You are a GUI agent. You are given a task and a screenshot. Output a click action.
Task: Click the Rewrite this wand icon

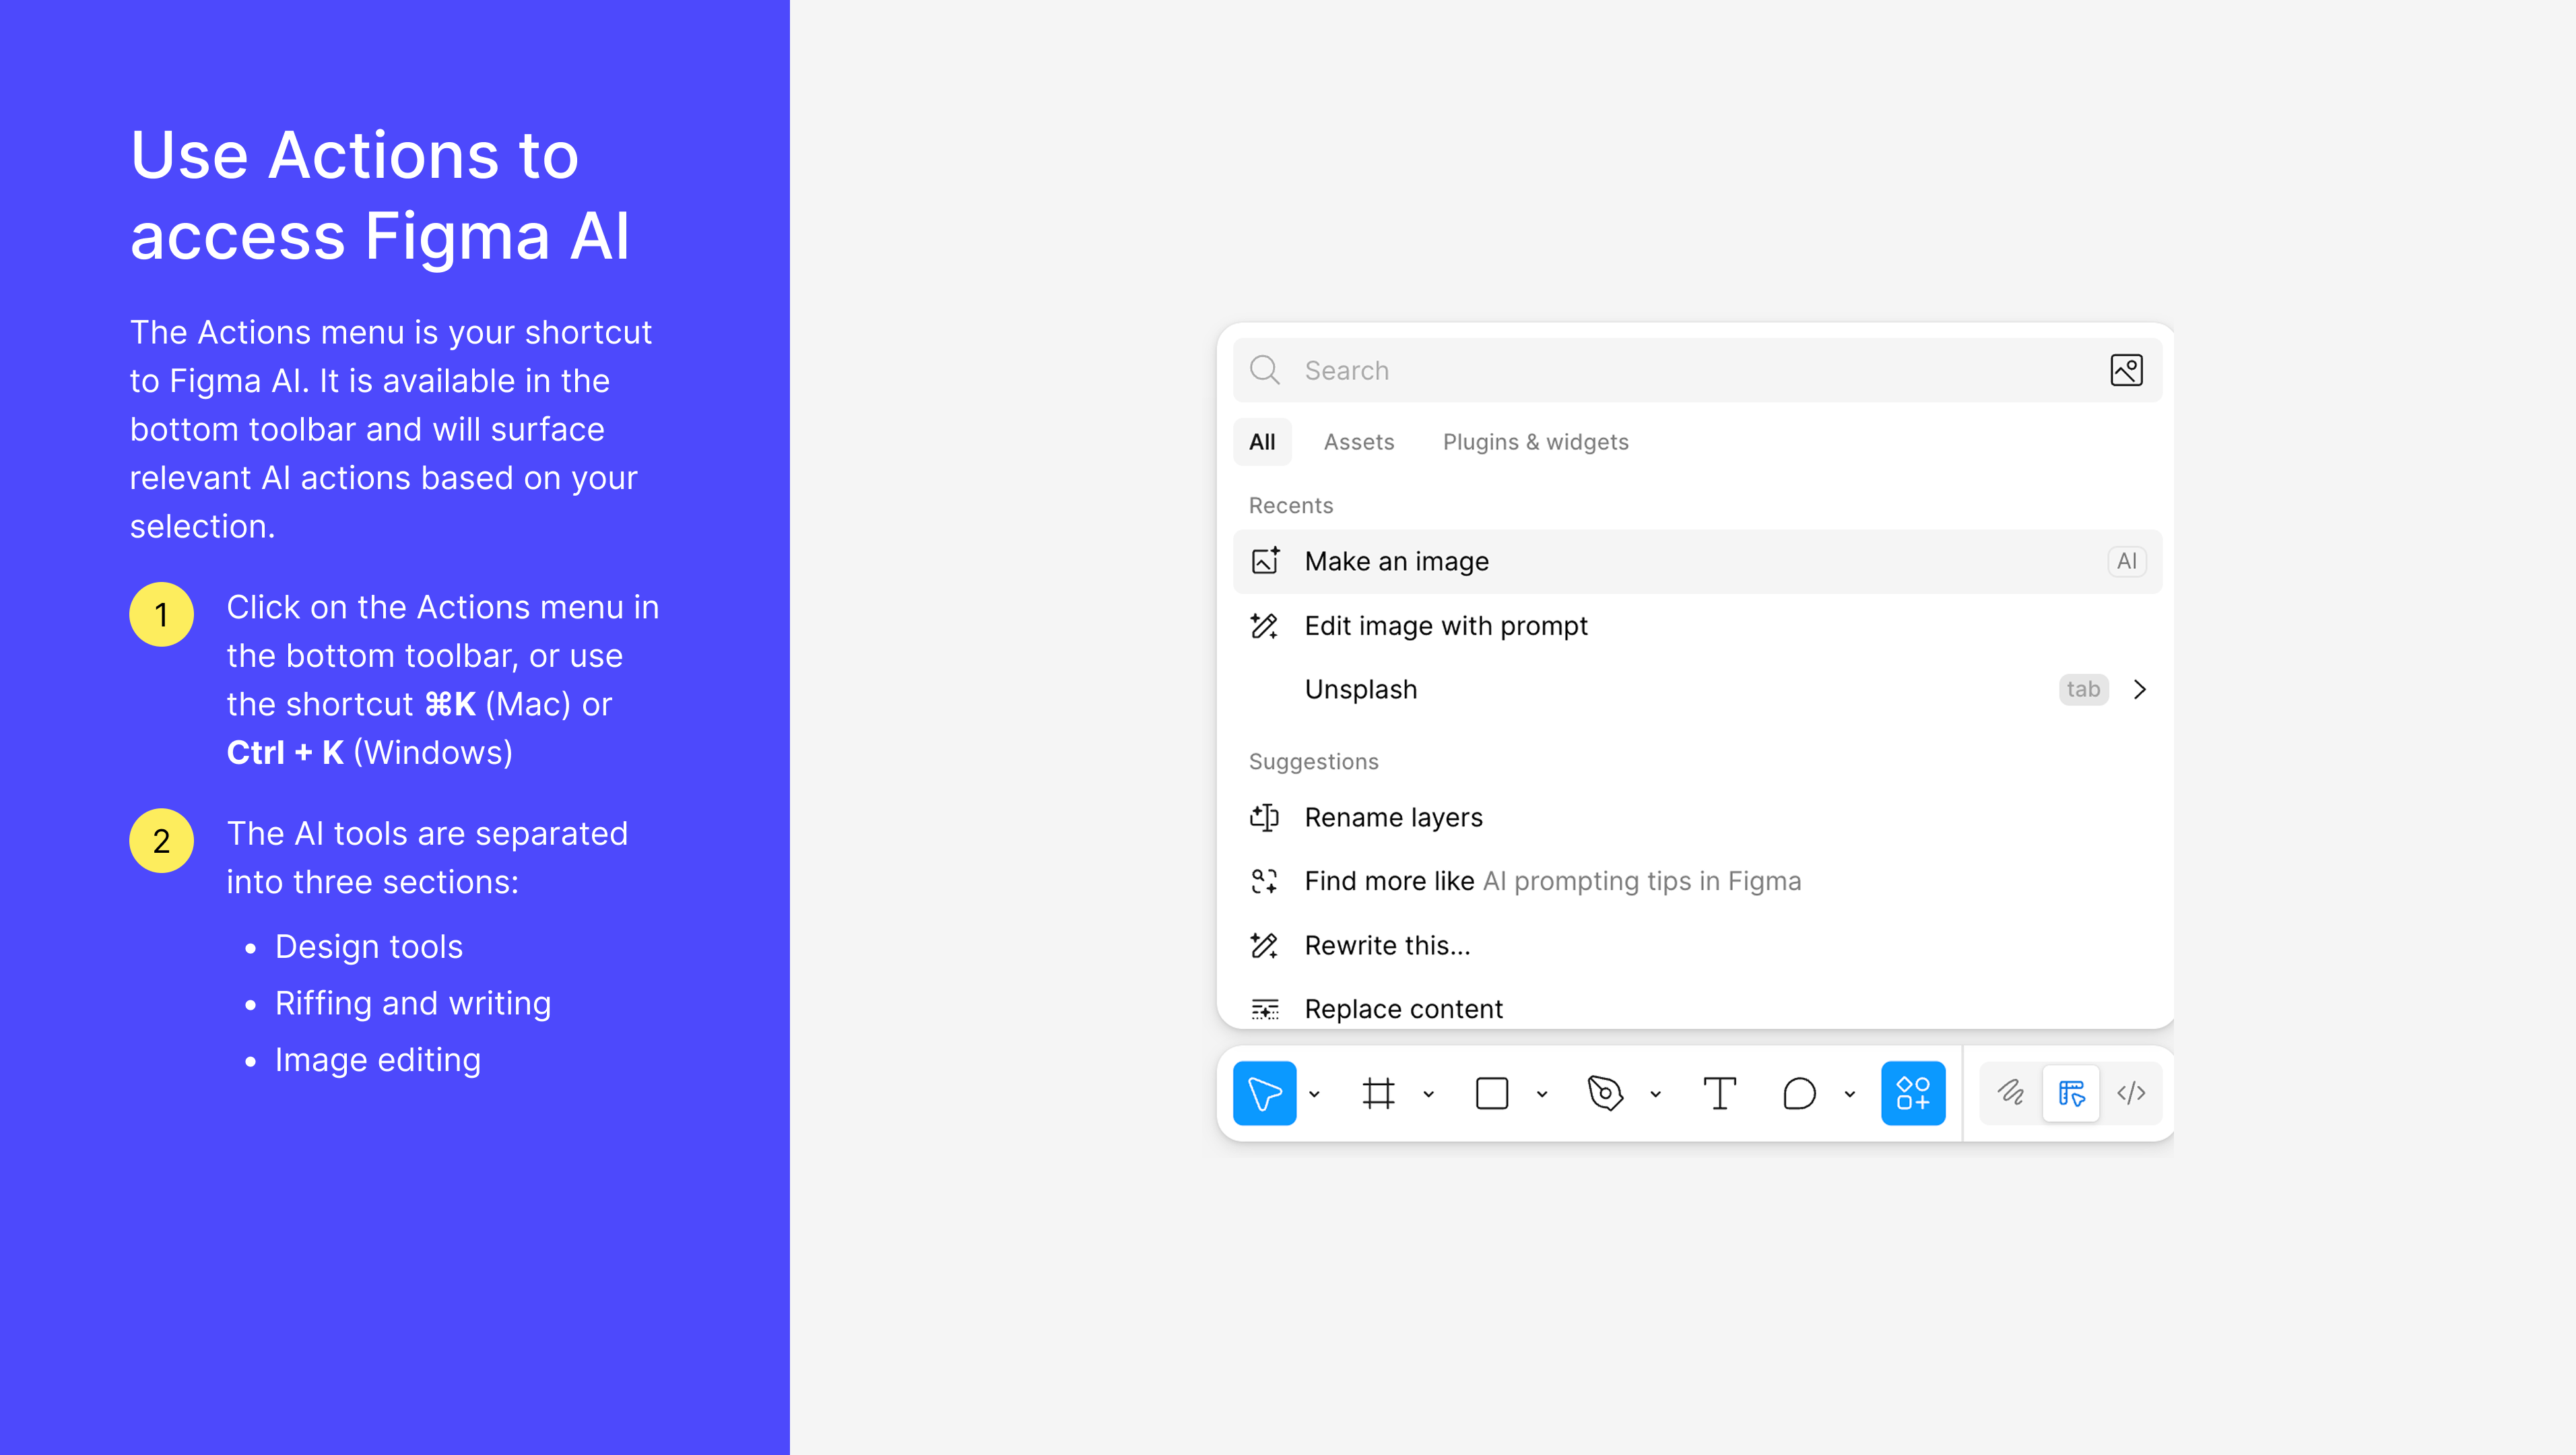[x=1265, y=945]
